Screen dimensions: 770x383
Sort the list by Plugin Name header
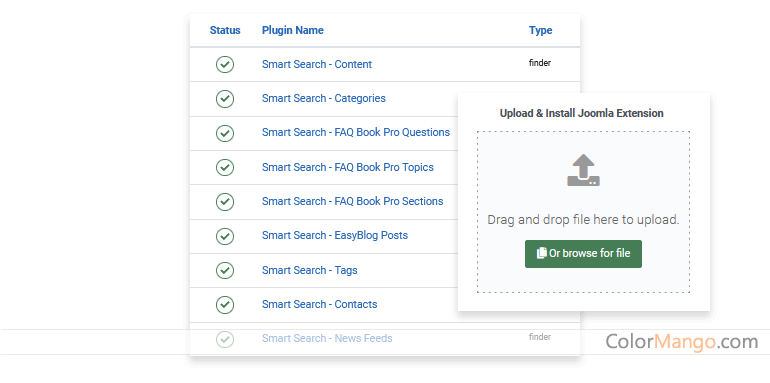(x=293, y=30)
